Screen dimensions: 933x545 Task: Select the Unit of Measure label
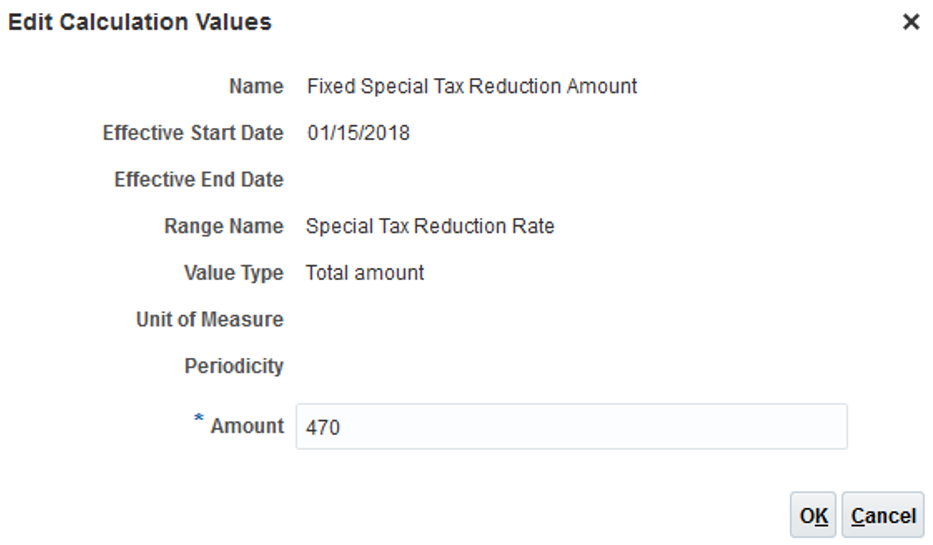click(x=210, y=320)
